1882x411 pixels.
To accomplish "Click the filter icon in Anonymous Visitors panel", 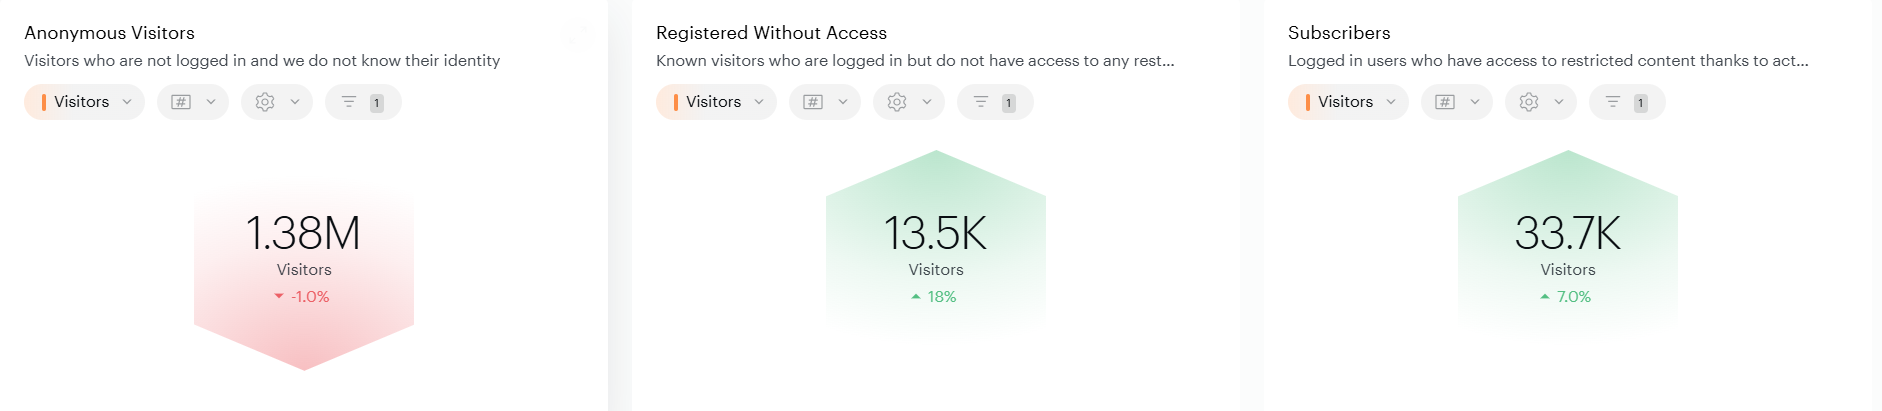I will [349, 102].
